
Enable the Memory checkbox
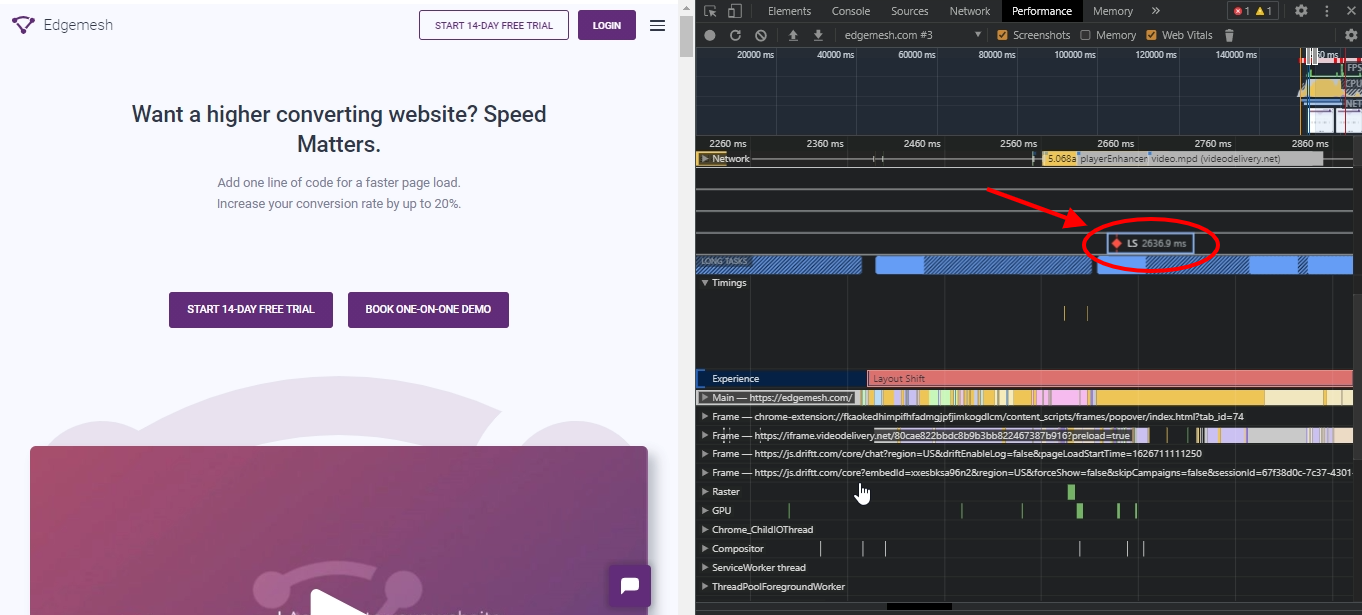(1085, 35)
